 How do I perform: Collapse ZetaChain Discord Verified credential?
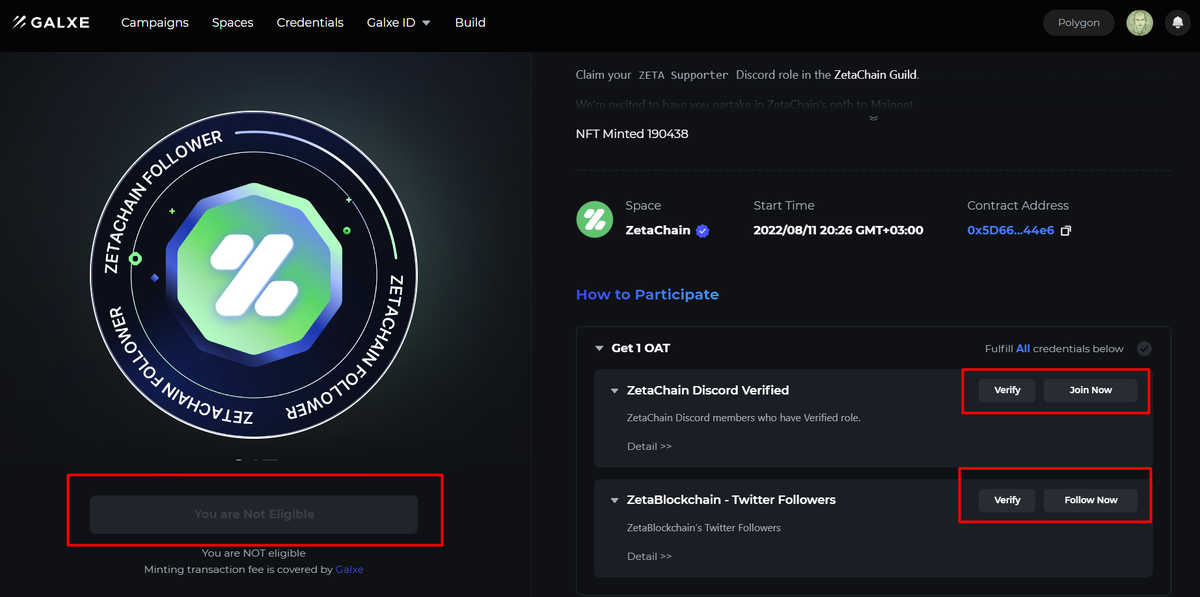pos(615,391)
